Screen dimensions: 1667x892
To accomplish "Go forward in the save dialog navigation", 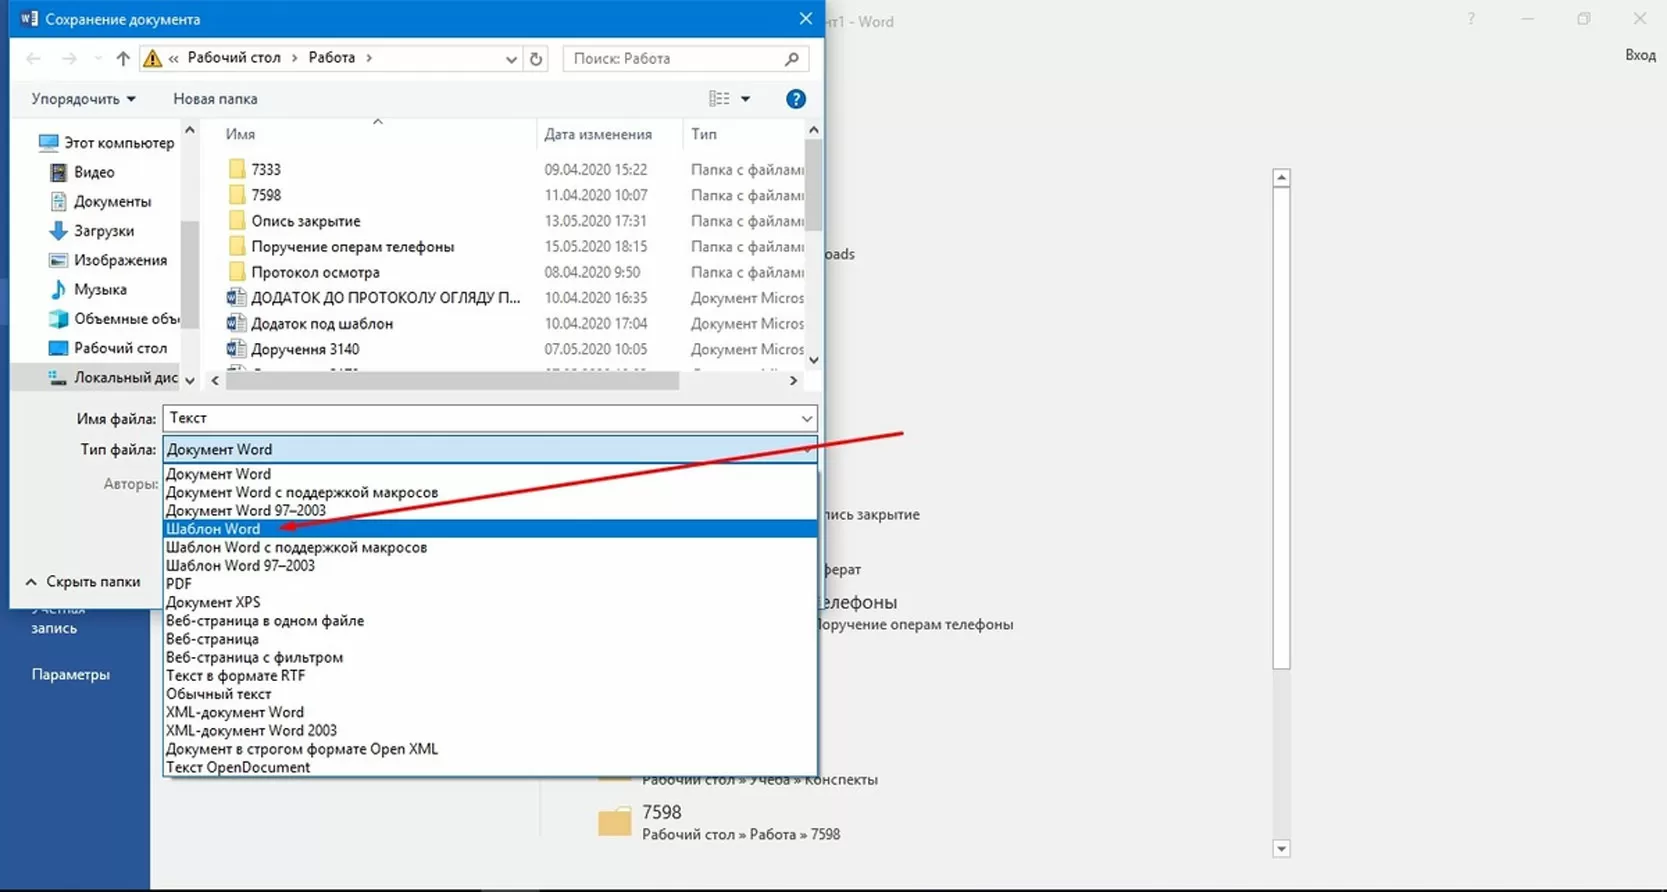I will (69, 58).
